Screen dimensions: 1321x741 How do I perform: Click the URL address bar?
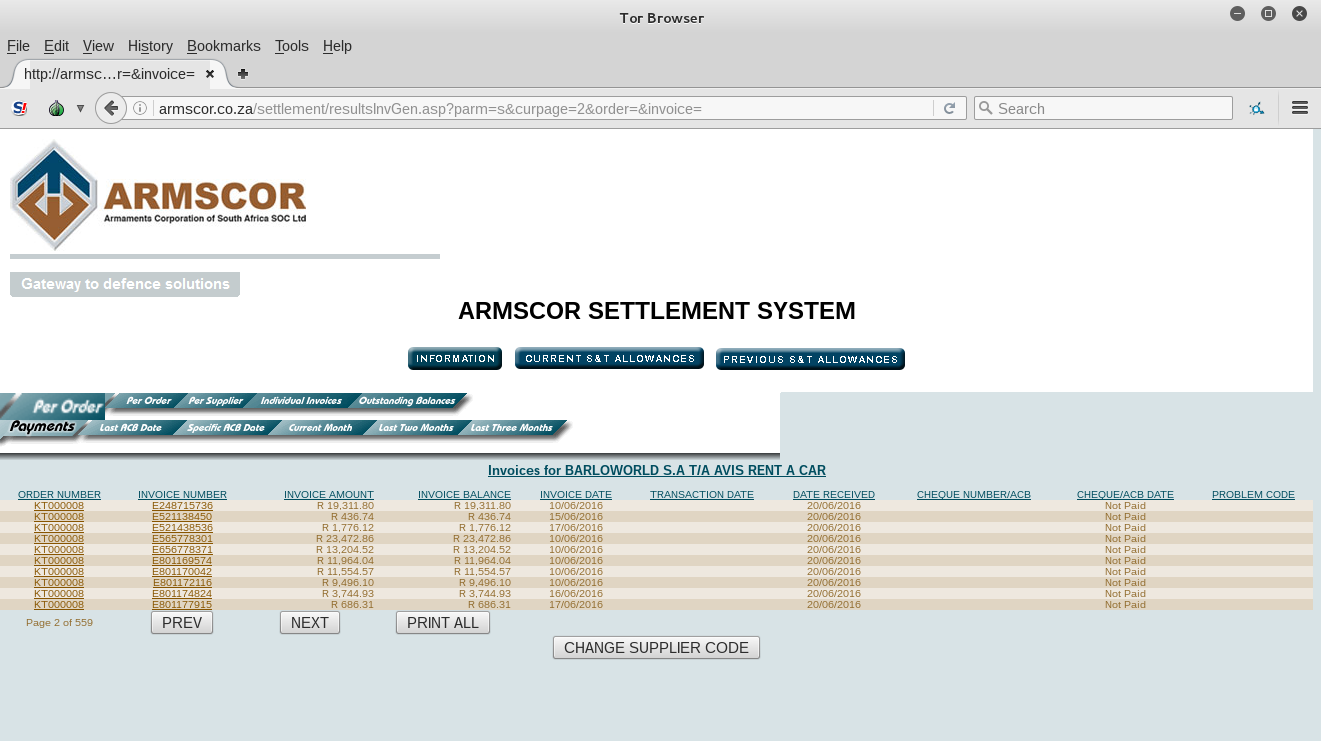click(x=545, y=108)
